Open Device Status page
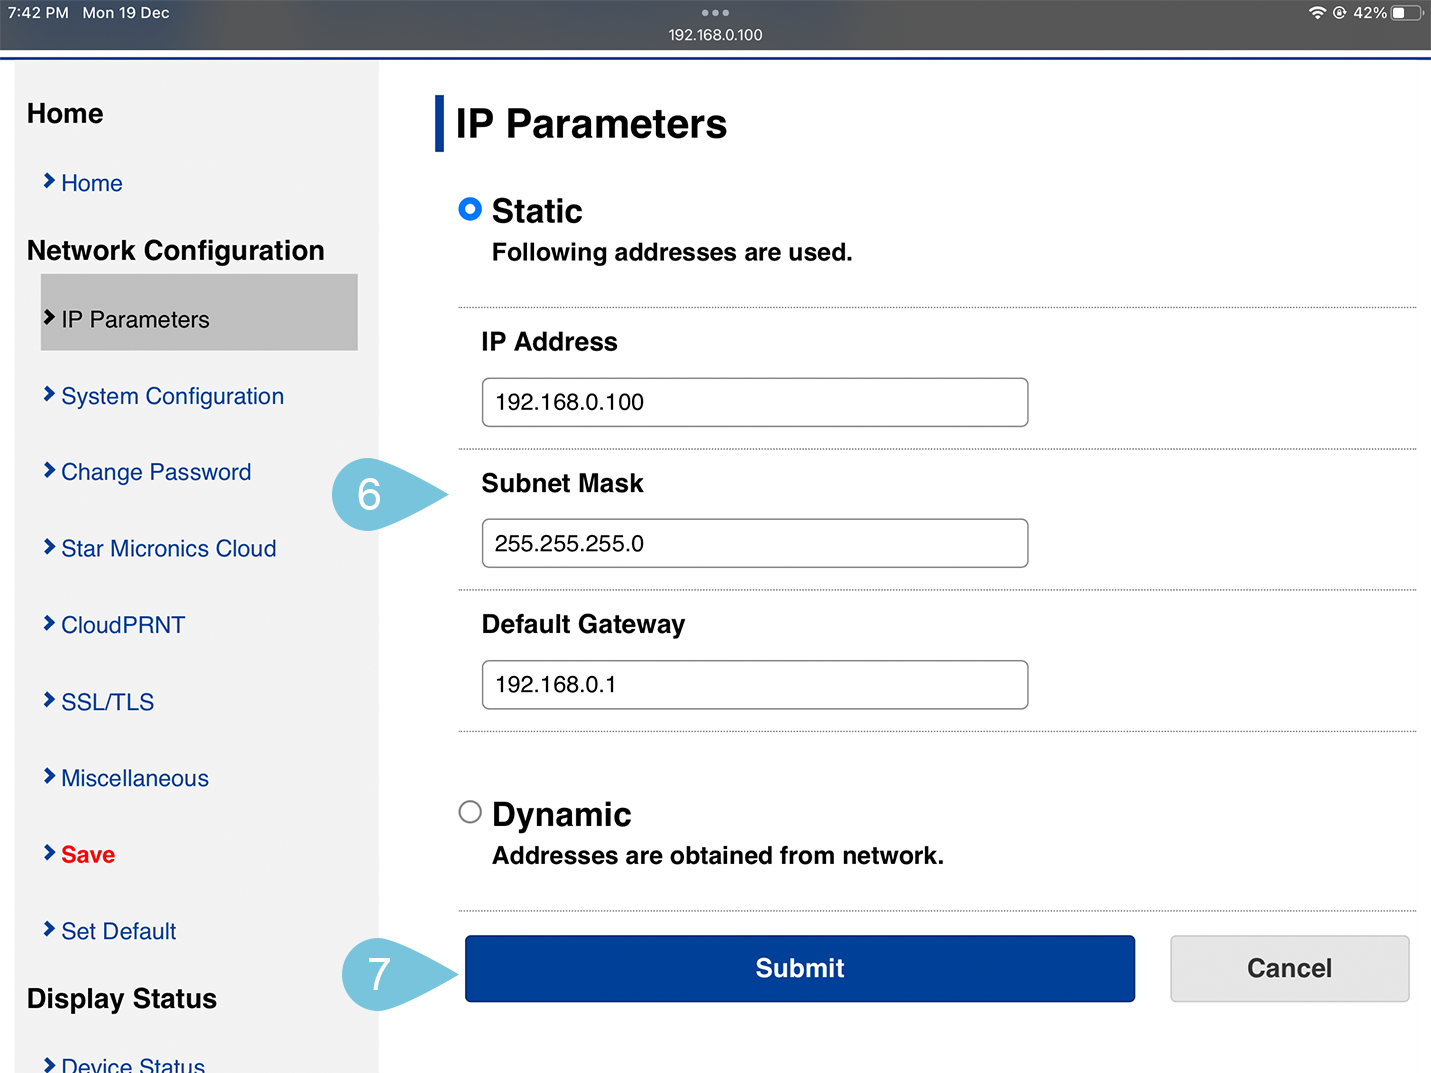This screenshot has height=1073, width=1431. tap(133, 1063)
